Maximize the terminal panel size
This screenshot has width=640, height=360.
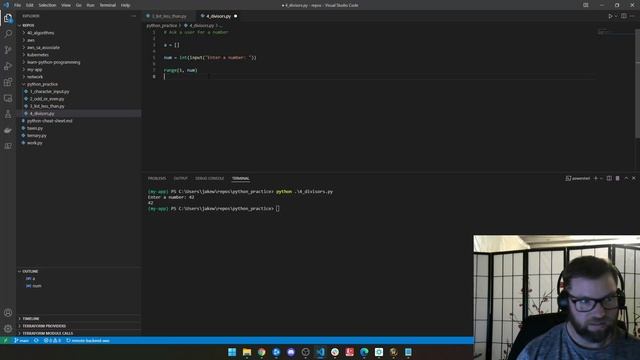(x=626, y=178)
